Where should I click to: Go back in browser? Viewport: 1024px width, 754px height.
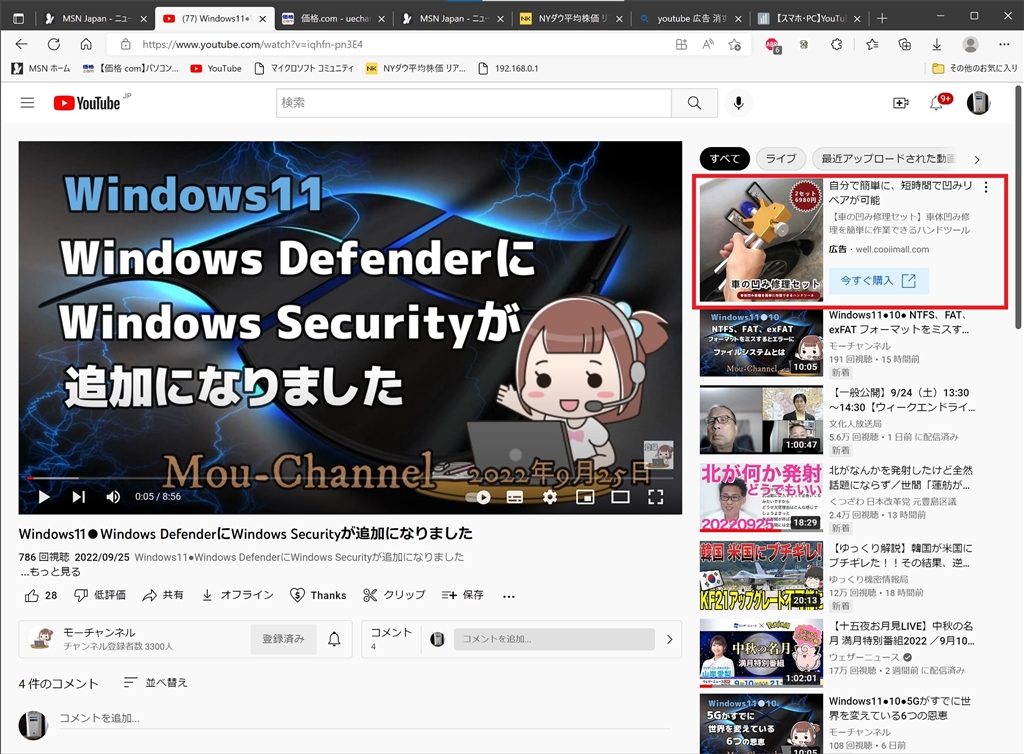(x=22, y=44)
